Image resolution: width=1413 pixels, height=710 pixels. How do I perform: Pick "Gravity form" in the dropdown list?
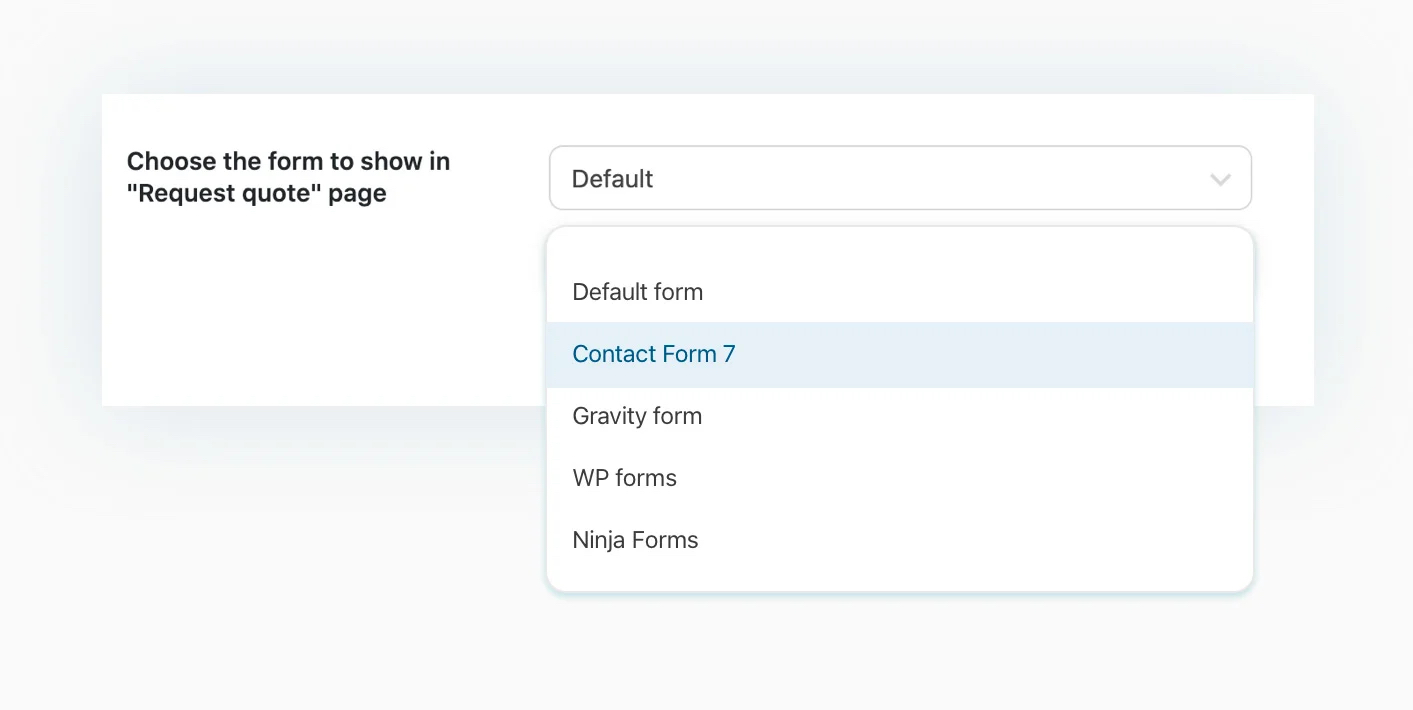pos(637,416)
